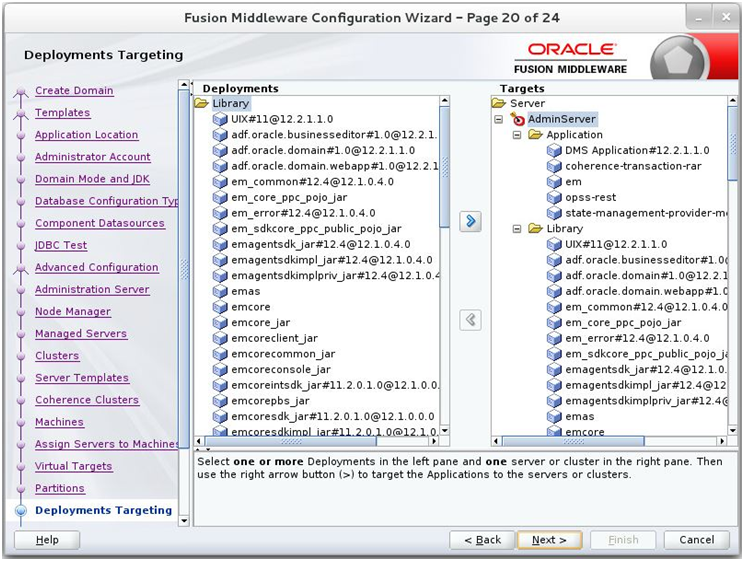
Task: Click the Back button
Action: point(482,540)
